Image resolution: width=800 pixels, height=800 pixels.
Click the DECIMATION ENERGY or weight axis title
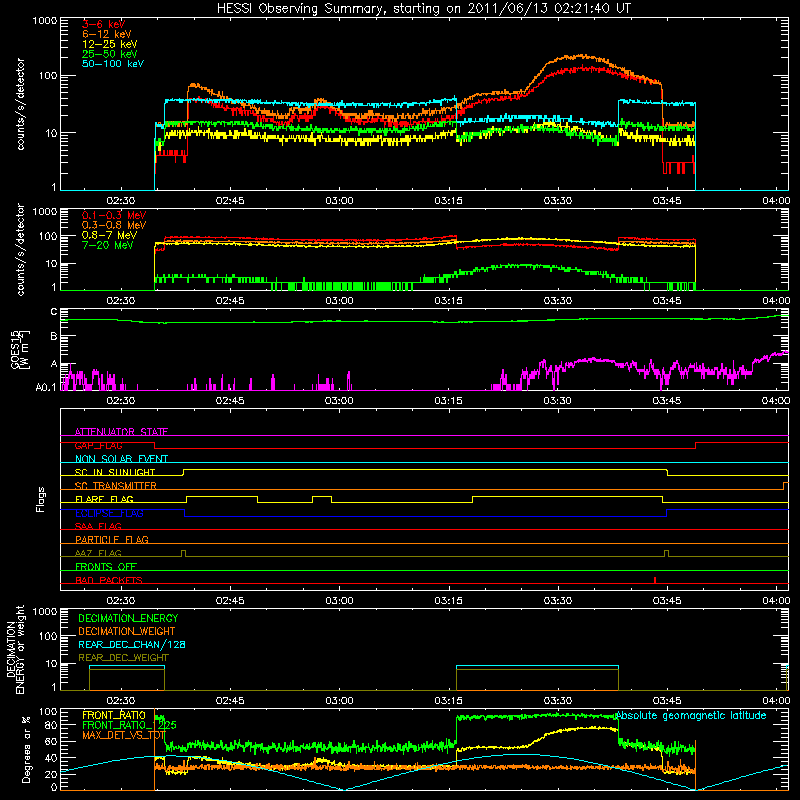15,649
